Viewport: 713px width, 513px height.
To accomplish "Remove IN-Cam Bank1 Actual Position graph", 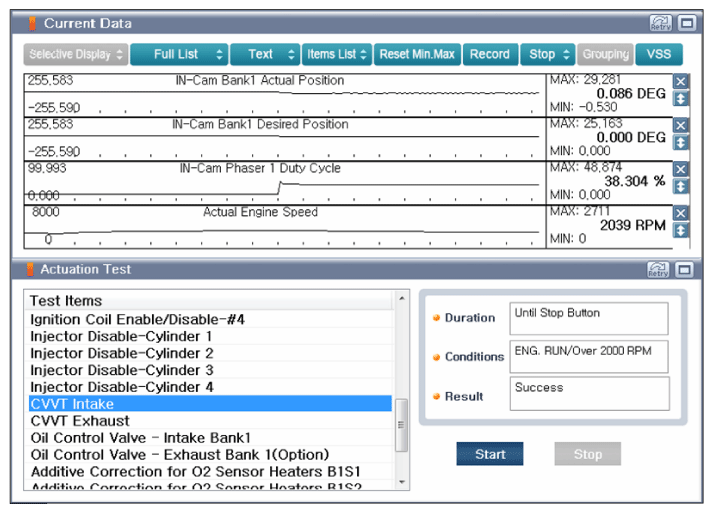I will (681, 82).
